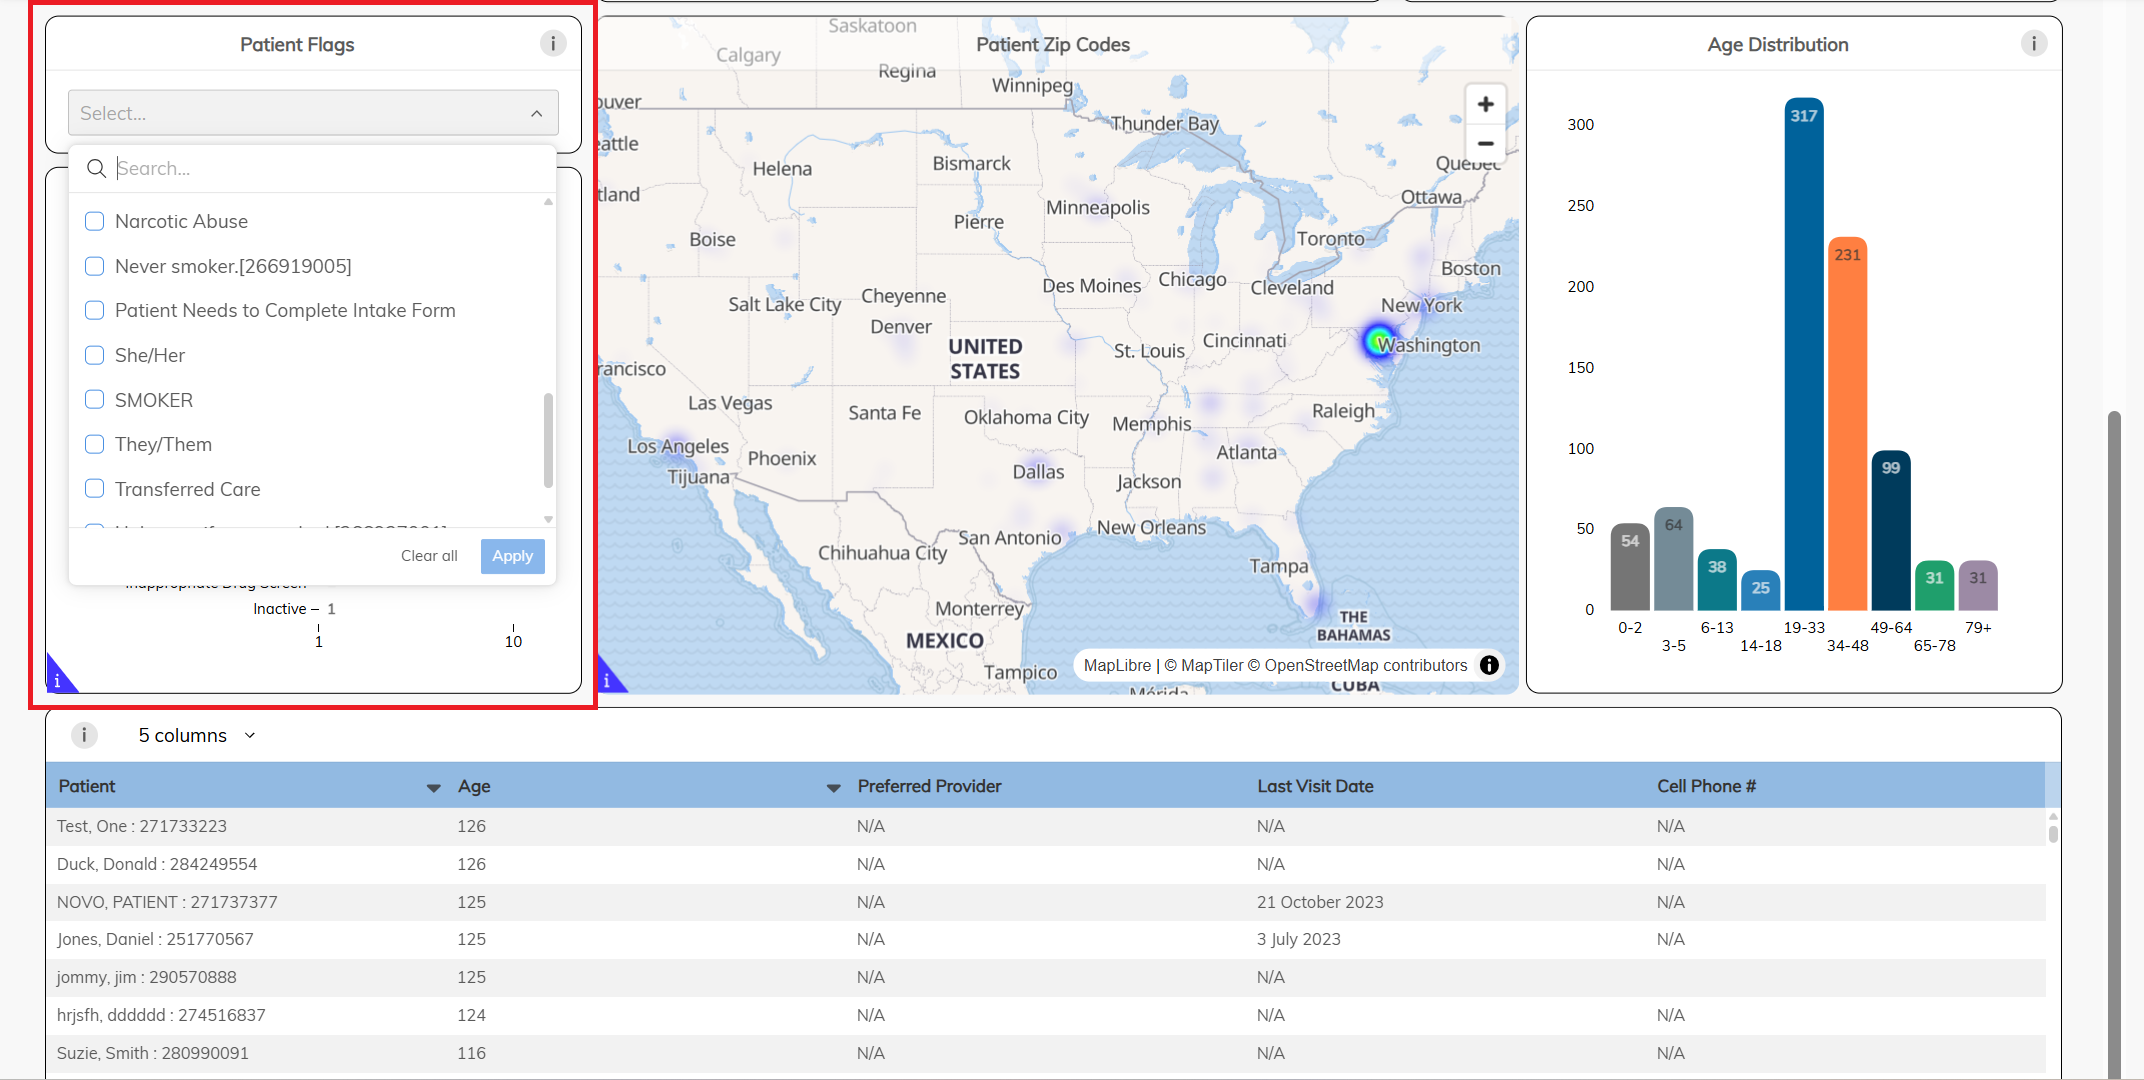Enable the SMOKER patient flag

94,399
